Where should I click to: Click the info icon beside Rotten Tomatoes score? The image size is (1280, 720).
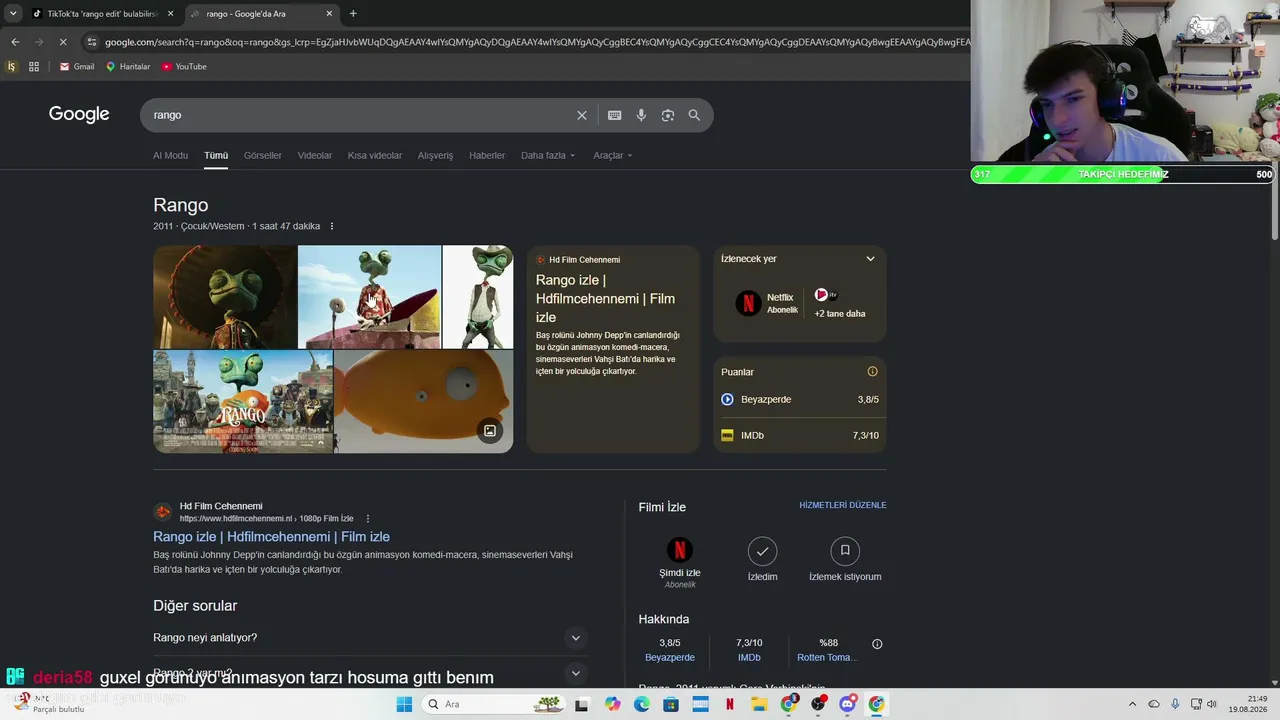click(877, 644)
